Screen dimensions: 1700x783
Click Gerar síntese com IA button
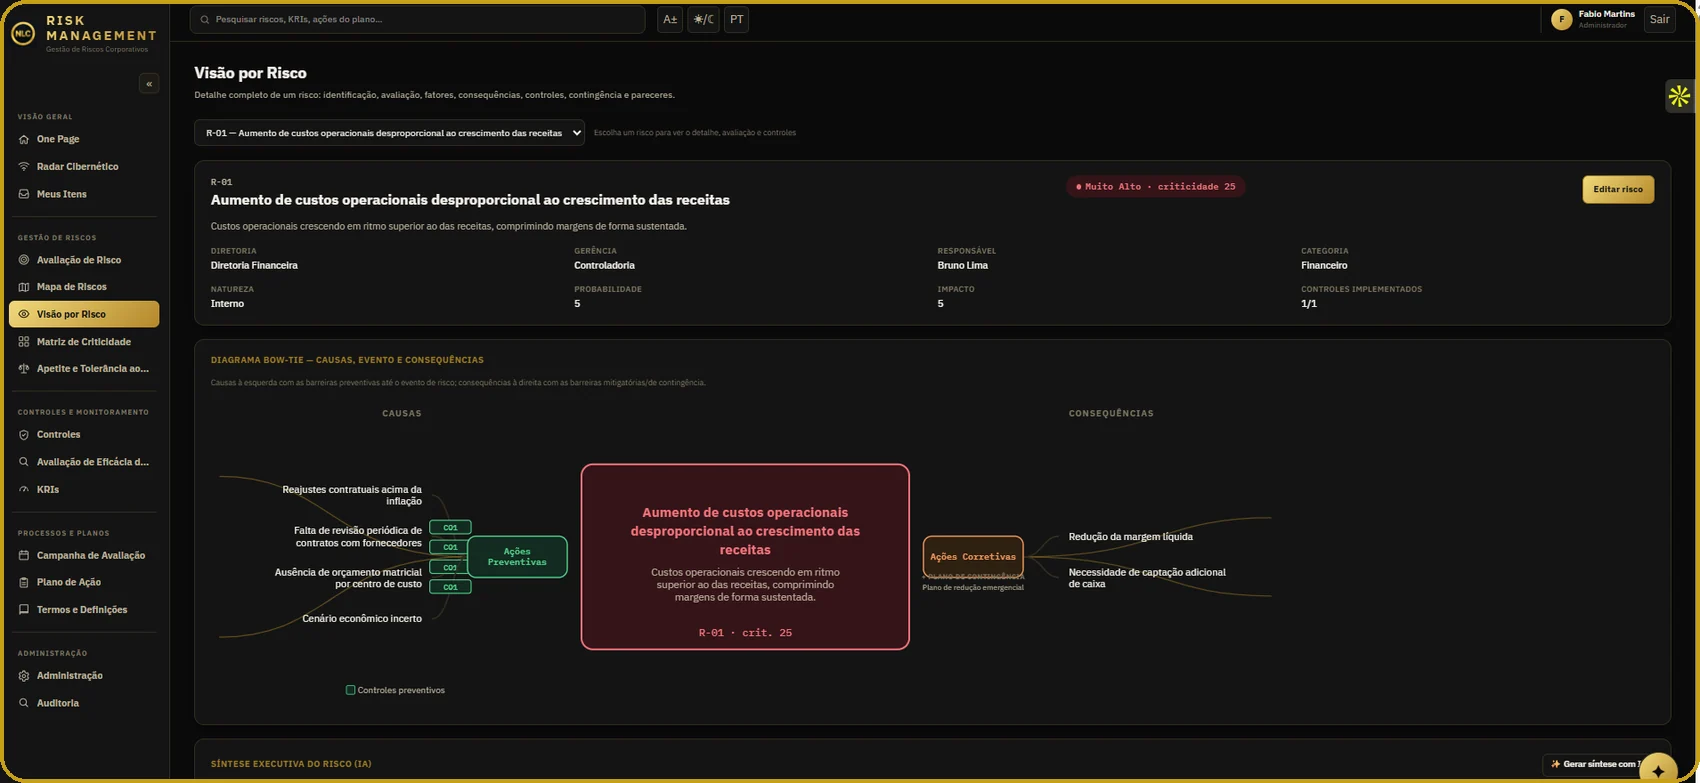[1597, 764]
